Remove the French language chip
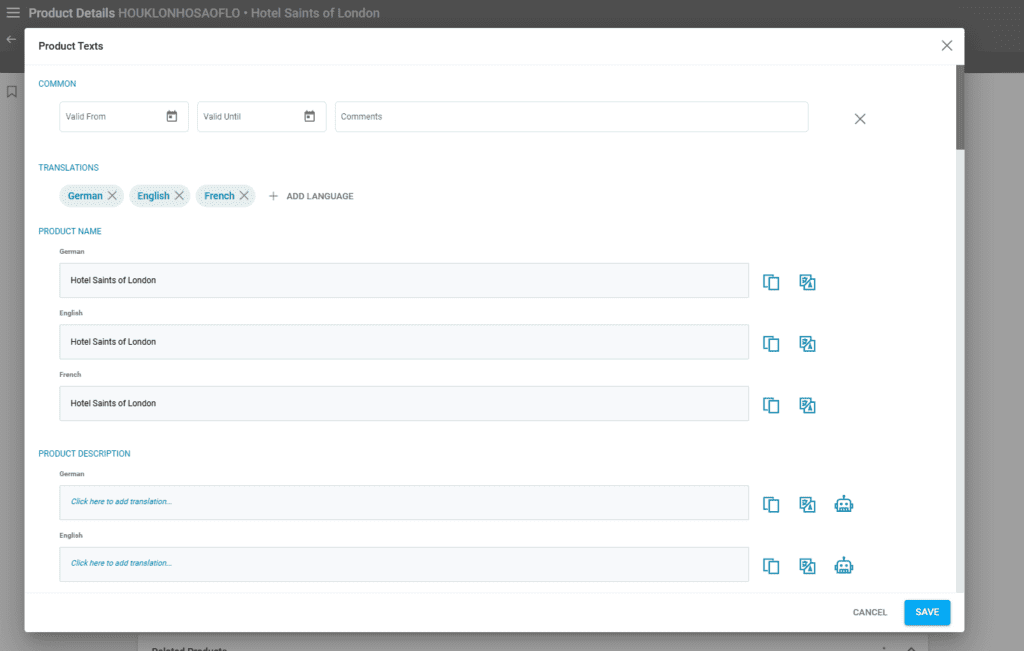This screenshot has height=651, width=1024. 244,196
